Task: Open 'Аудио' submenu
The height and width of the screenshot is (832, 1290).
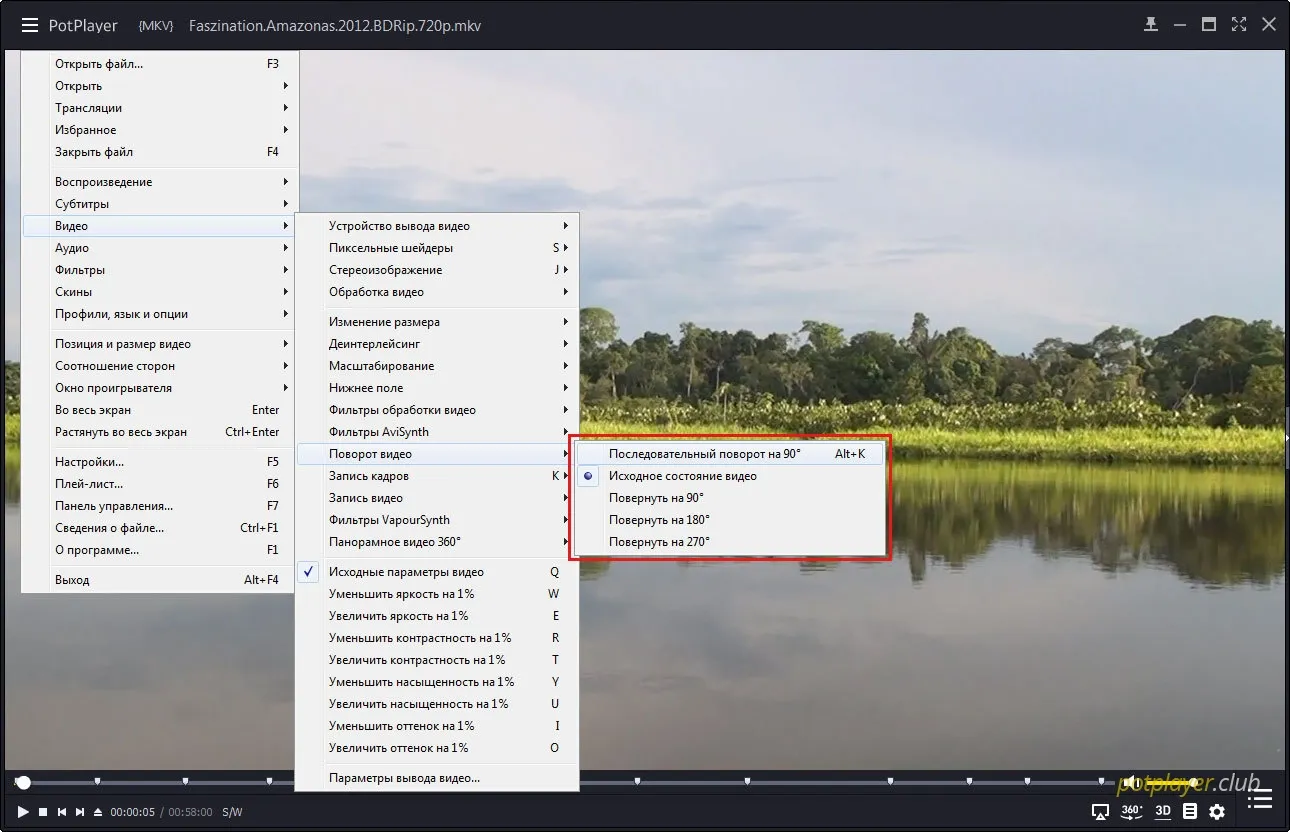Action: (x=158, y=248)
